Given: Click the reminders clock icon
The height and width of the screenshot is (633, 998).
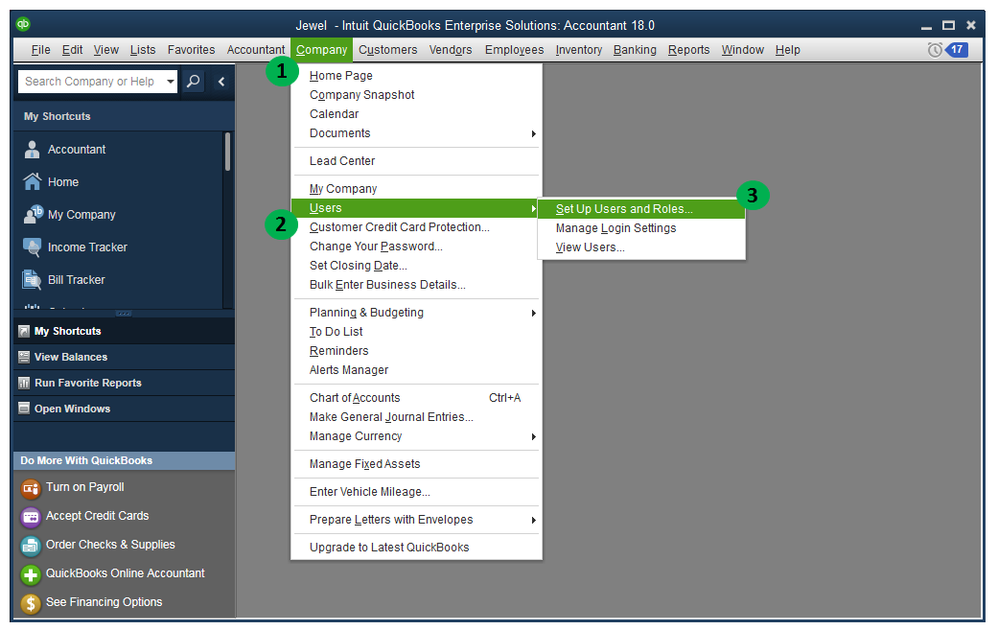Looking at the screenshot, I should click(x=934, y=50).
